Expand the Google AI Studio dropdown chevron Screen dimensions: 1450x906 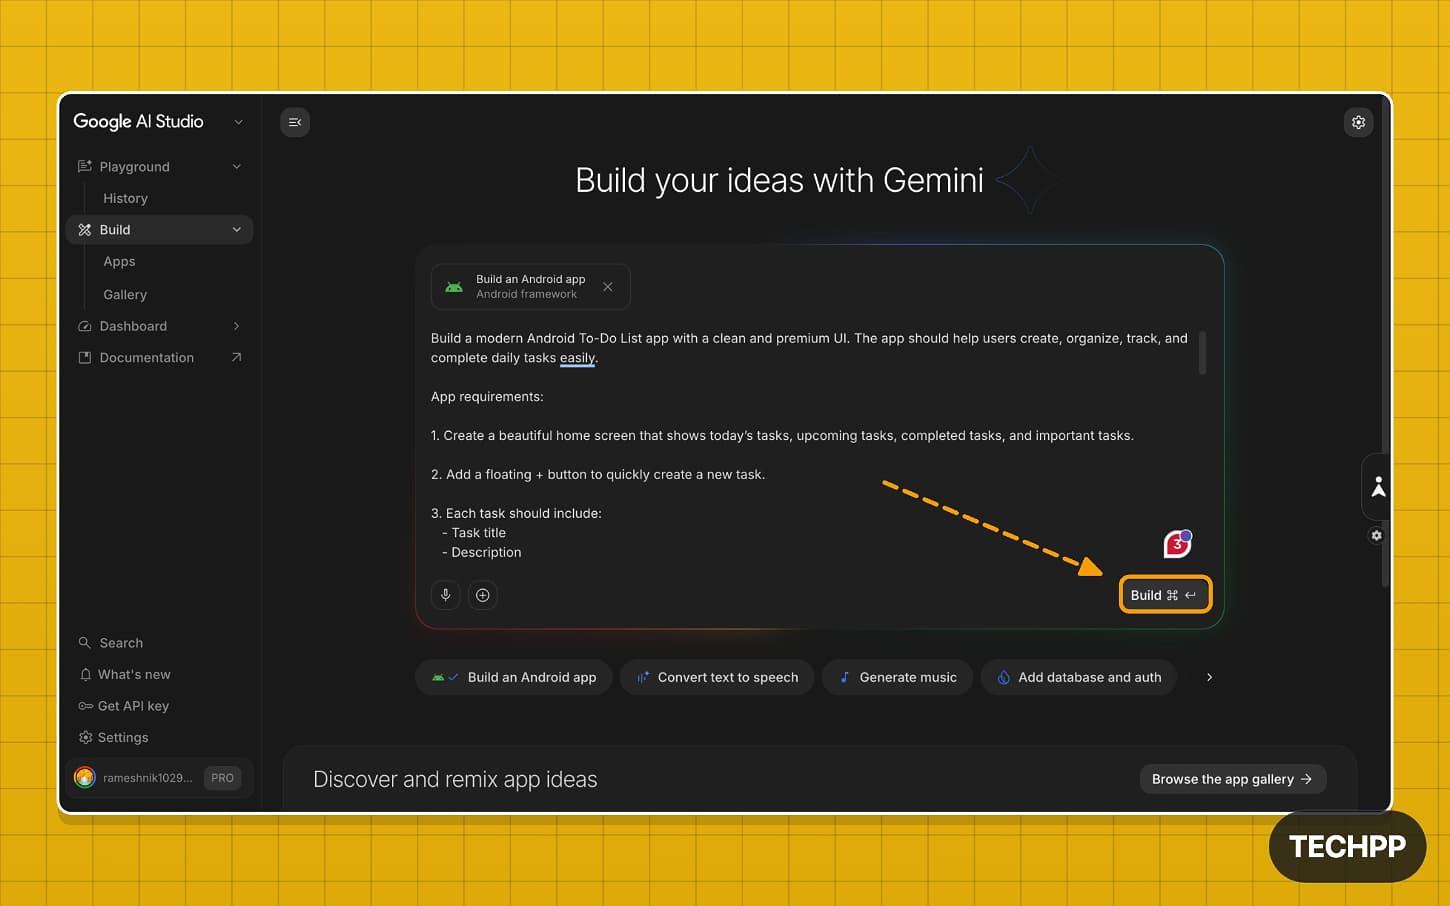[238, 122]
